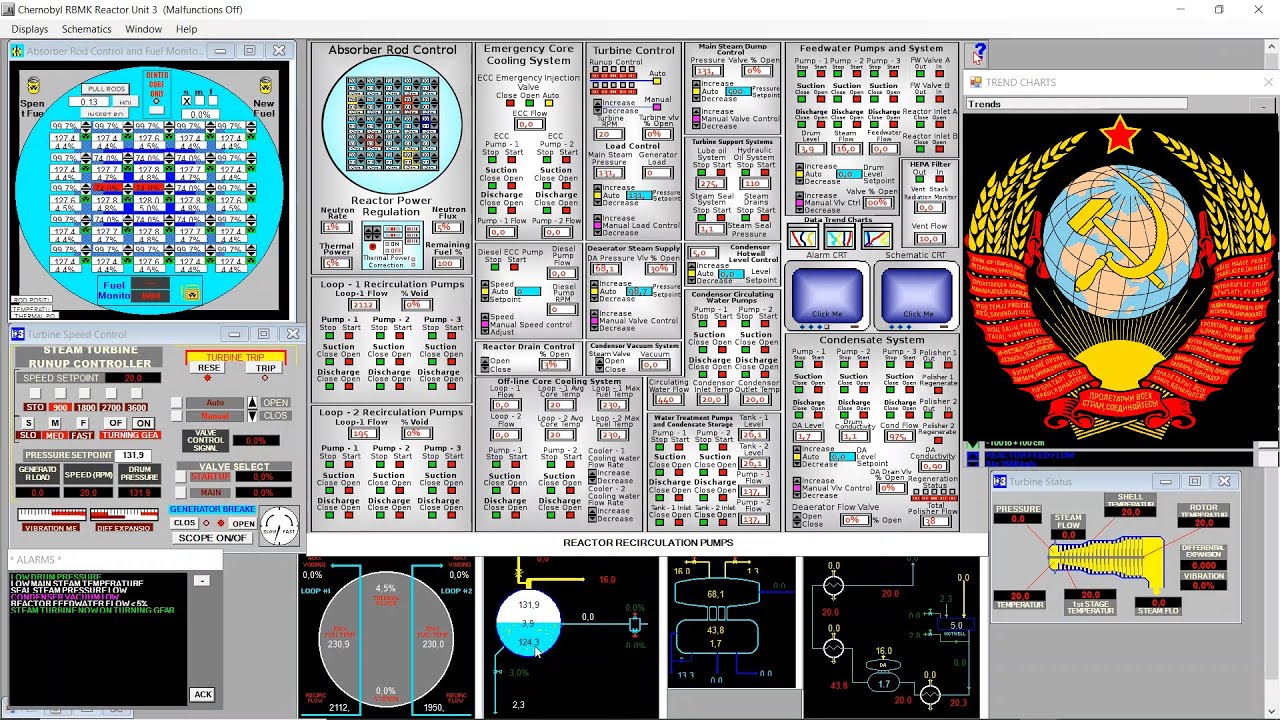Collapse the alarms panel with minus button

tap(201, 580)
